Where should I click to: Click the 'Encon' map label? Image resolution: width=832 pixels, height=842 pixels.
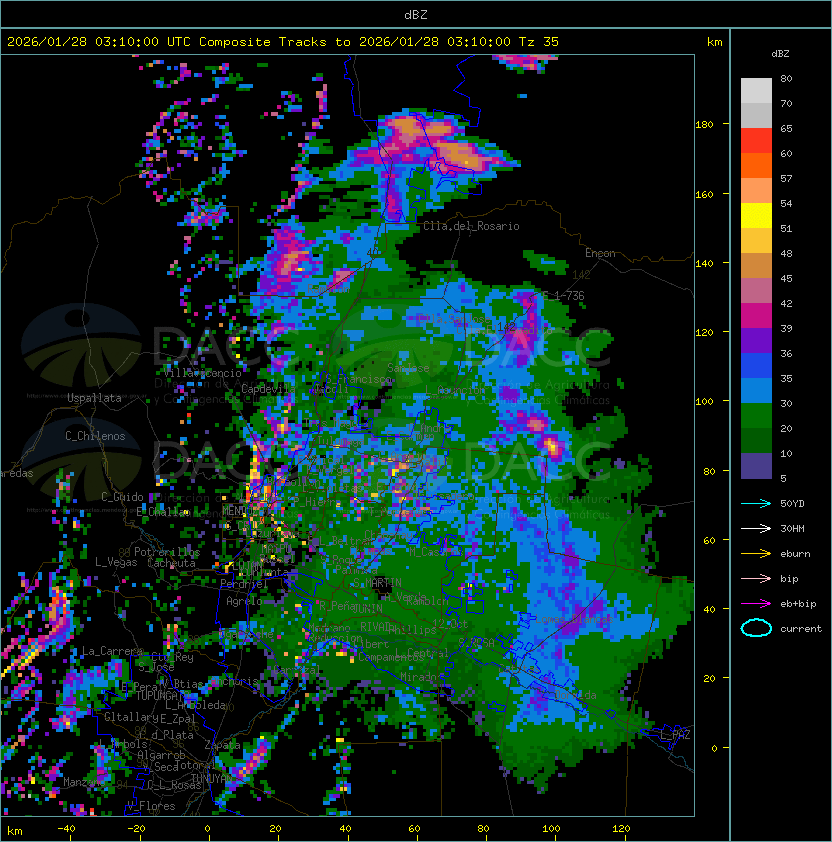(x=600, y=253)
